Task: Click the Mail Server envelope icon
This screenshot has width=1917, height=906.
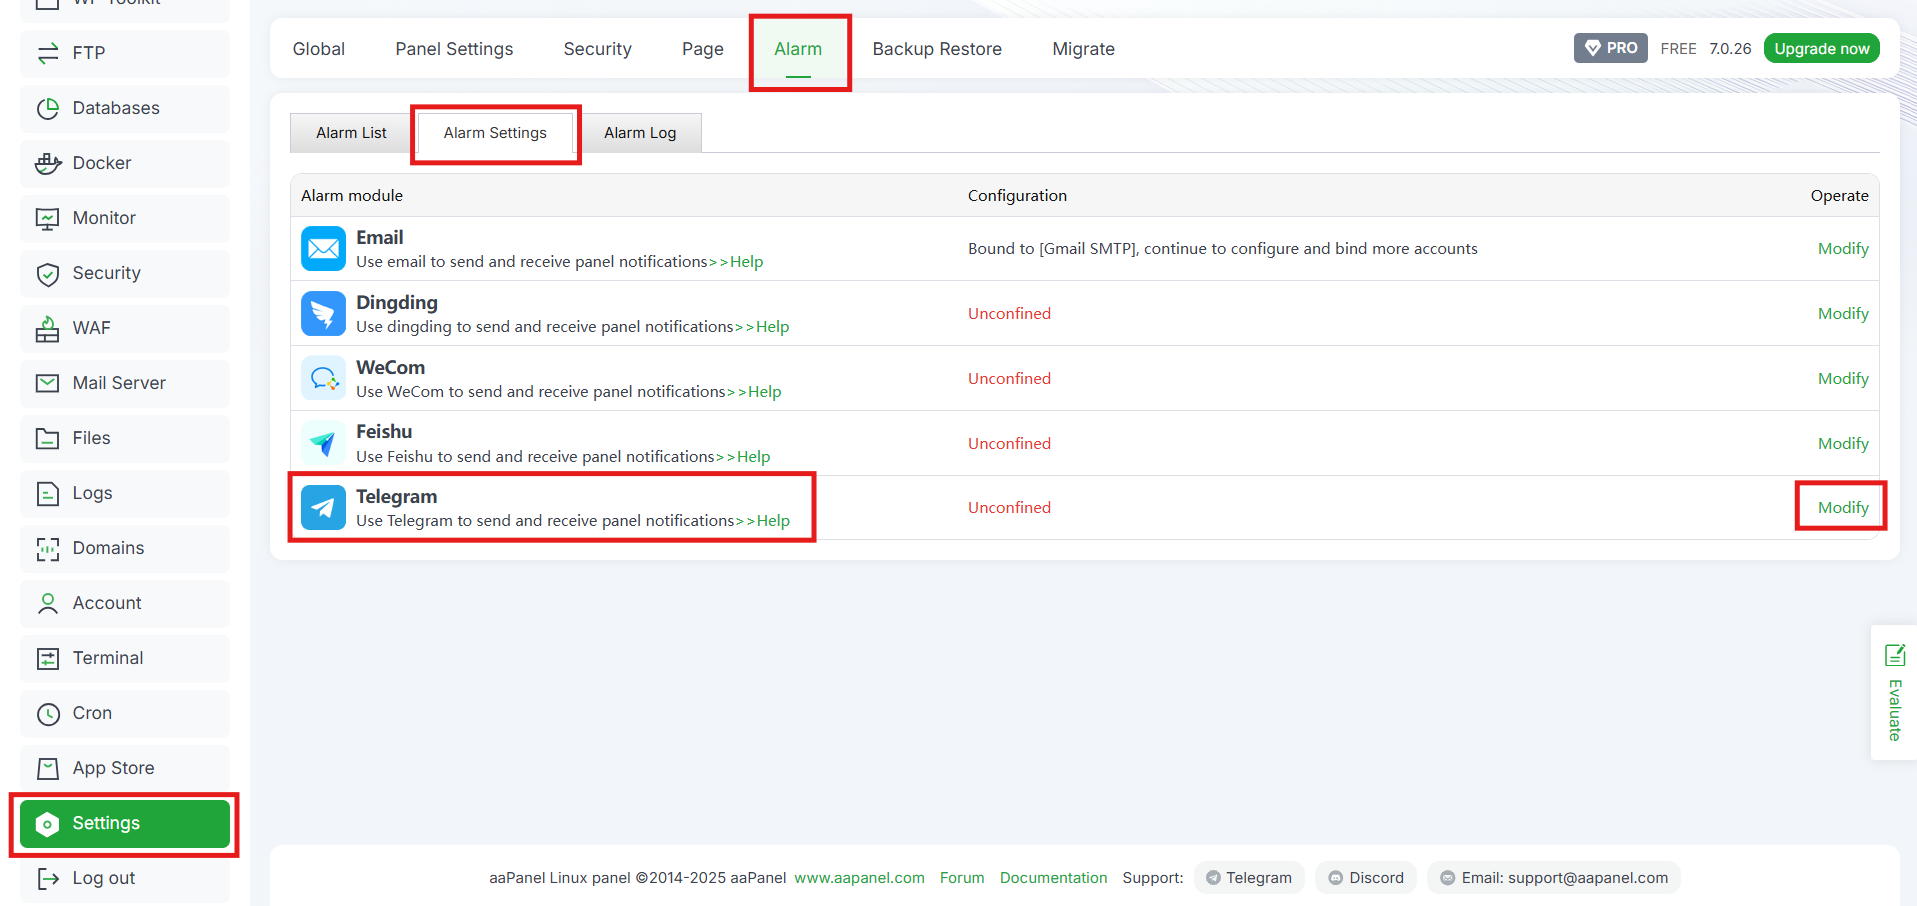Action: [x=47, y=383]
